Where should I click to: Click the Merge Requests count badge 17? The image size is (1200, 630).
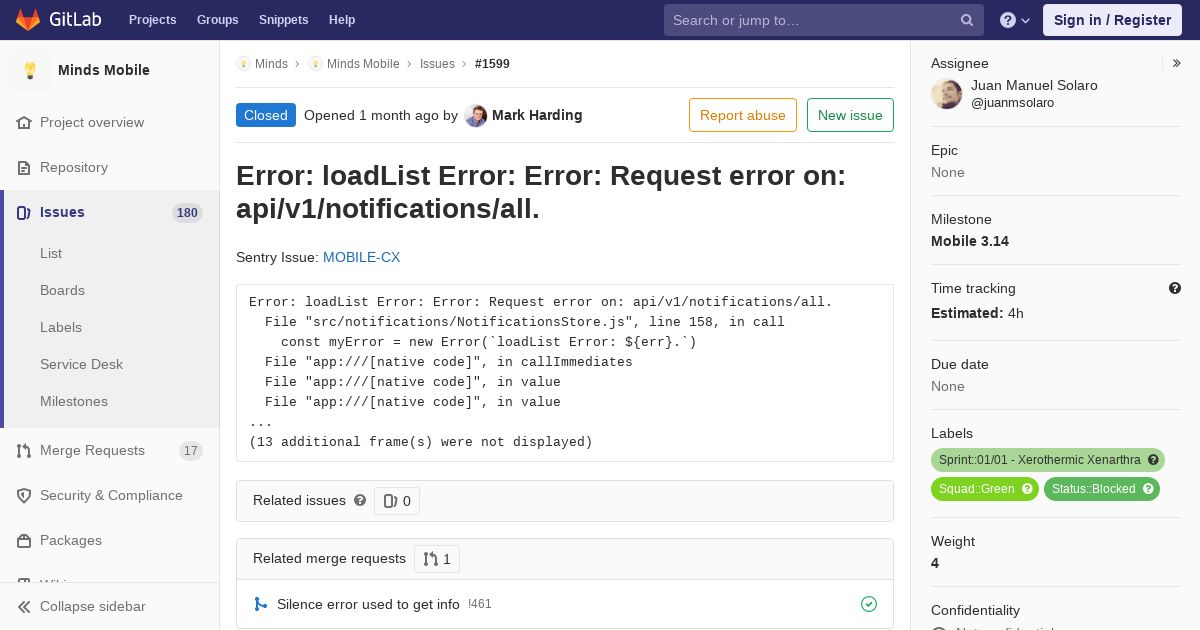pos(190,451)
